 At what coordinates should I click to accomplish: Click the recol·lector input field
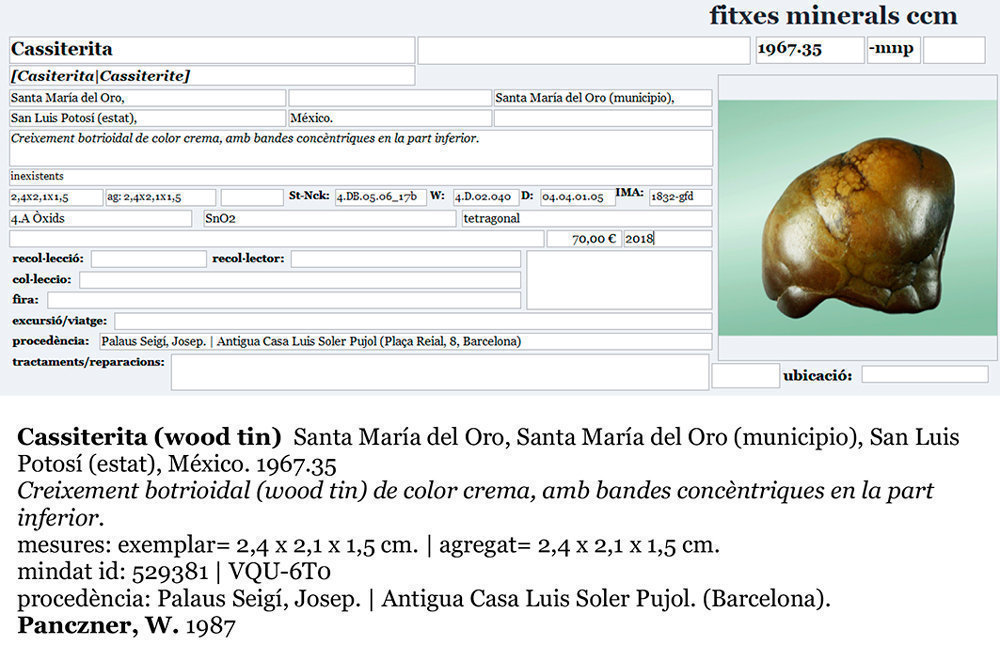pyautogui.click(x=406, y=259)
